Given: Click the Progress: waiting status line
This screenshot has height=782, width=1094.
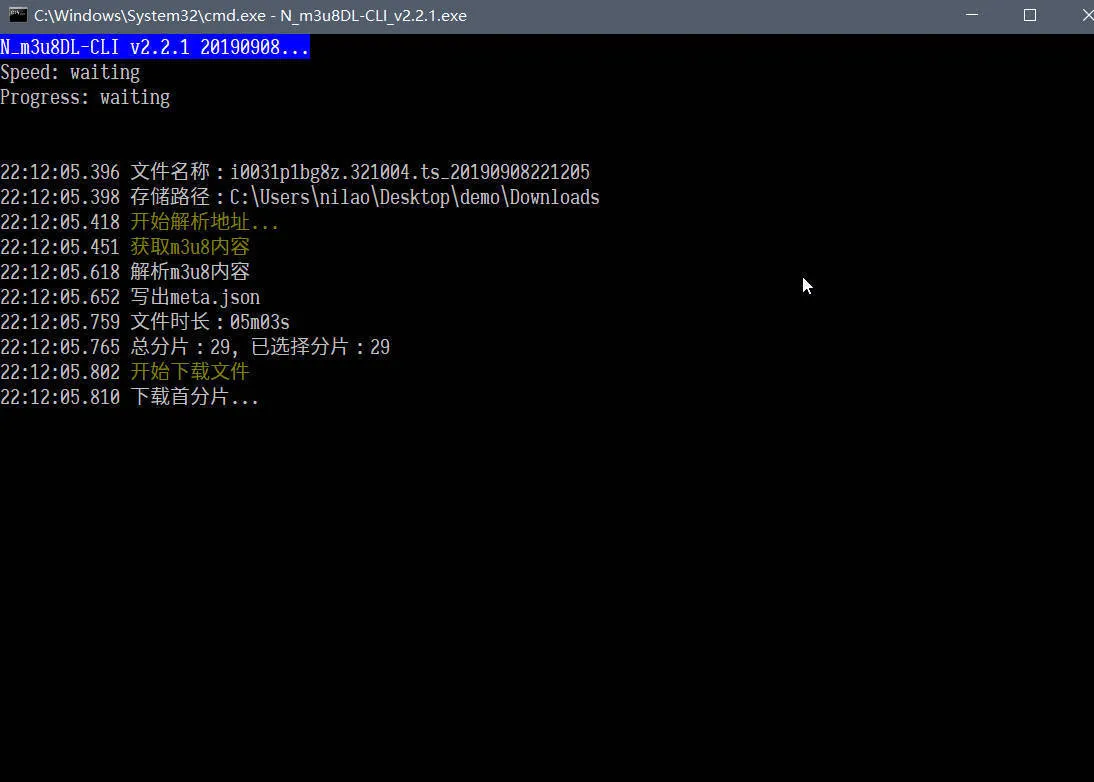Looking at the screenshot, I should pyautogui.click(x=85, y=97).
